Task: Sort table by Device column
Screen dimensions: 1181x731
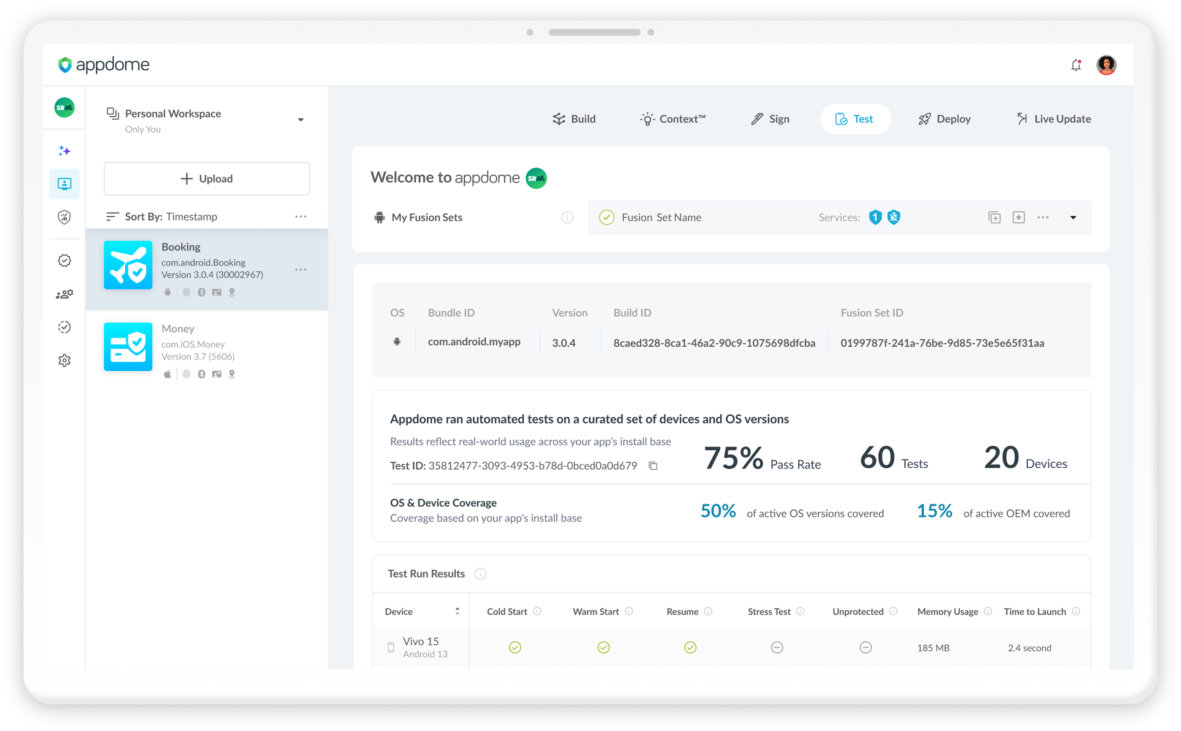Action: 457,611
